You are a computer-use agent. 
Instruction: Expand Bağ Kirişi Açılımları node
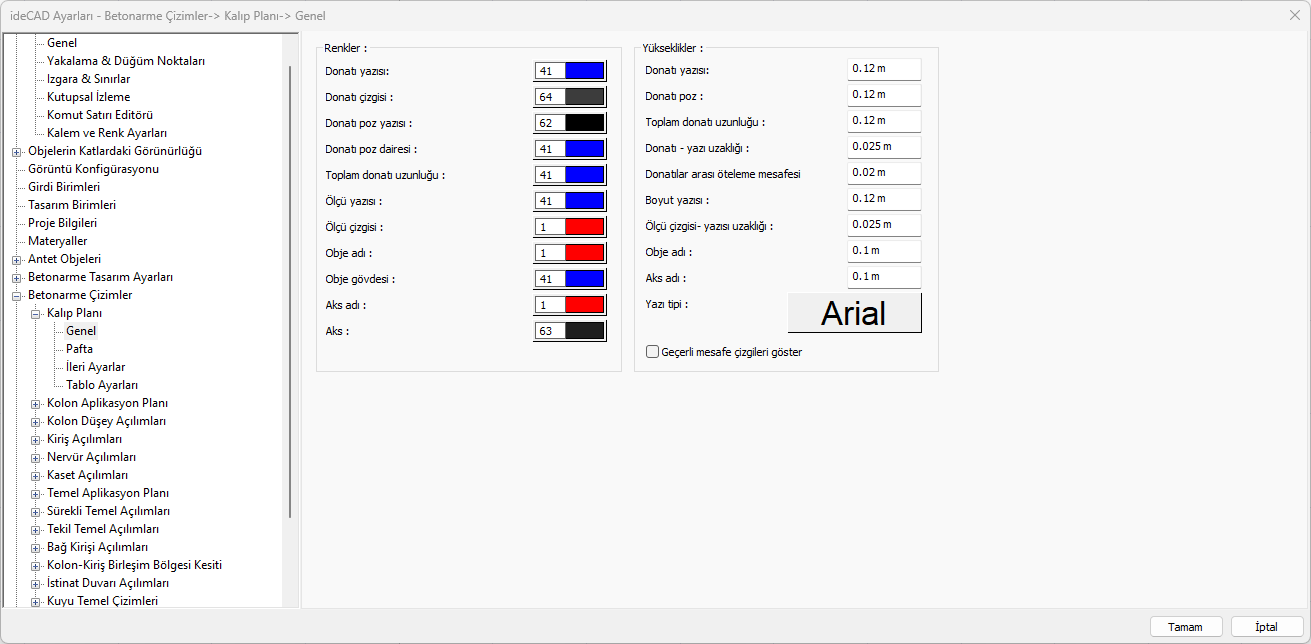36,548
